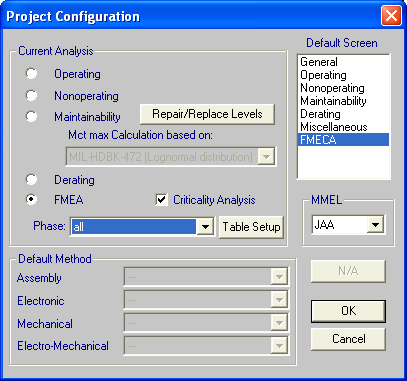The width and height of the screenshot is (407, 381).
Task: Click the Table Setup button
Action: [x=251, y=227]
